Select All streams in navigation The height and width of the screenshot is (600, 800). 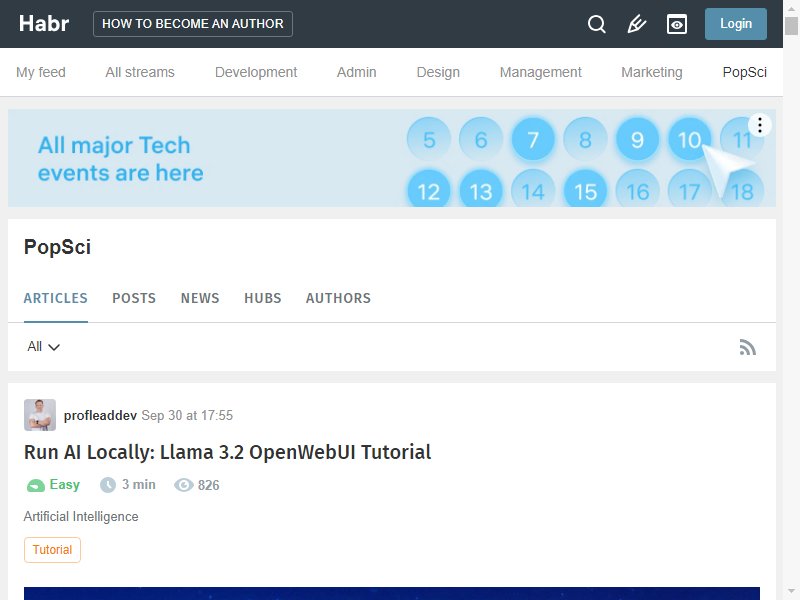140,72
